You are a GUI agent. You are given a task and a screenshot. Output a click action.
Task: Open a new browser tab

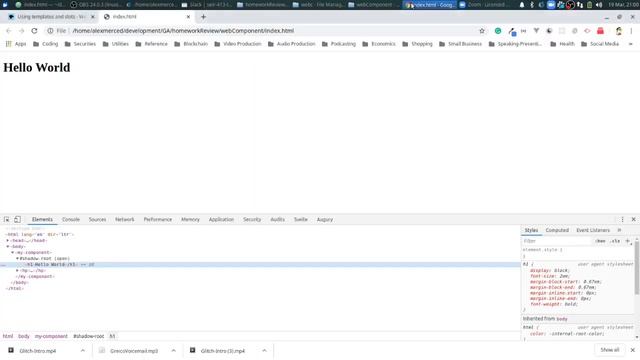coord(203,17)
